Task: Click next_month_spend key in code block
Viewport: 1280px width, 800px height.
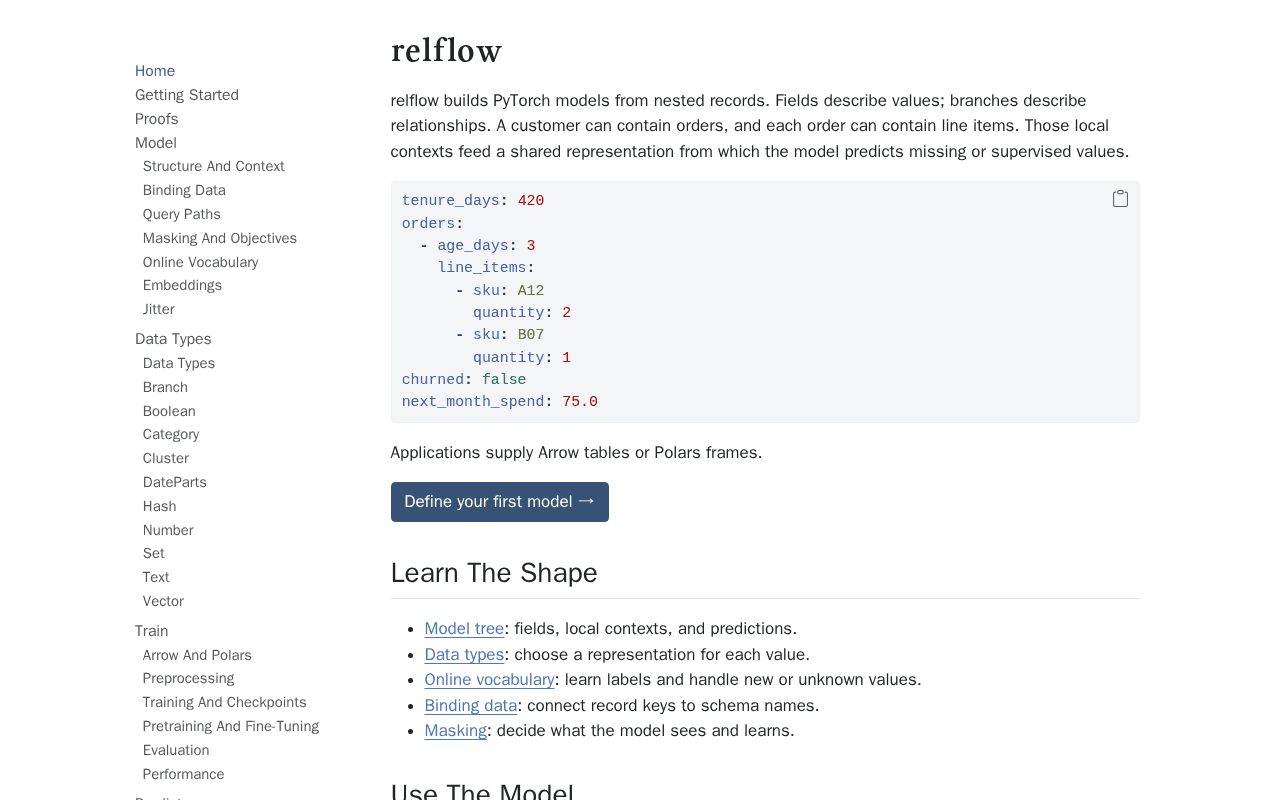Action: [473, 402]
